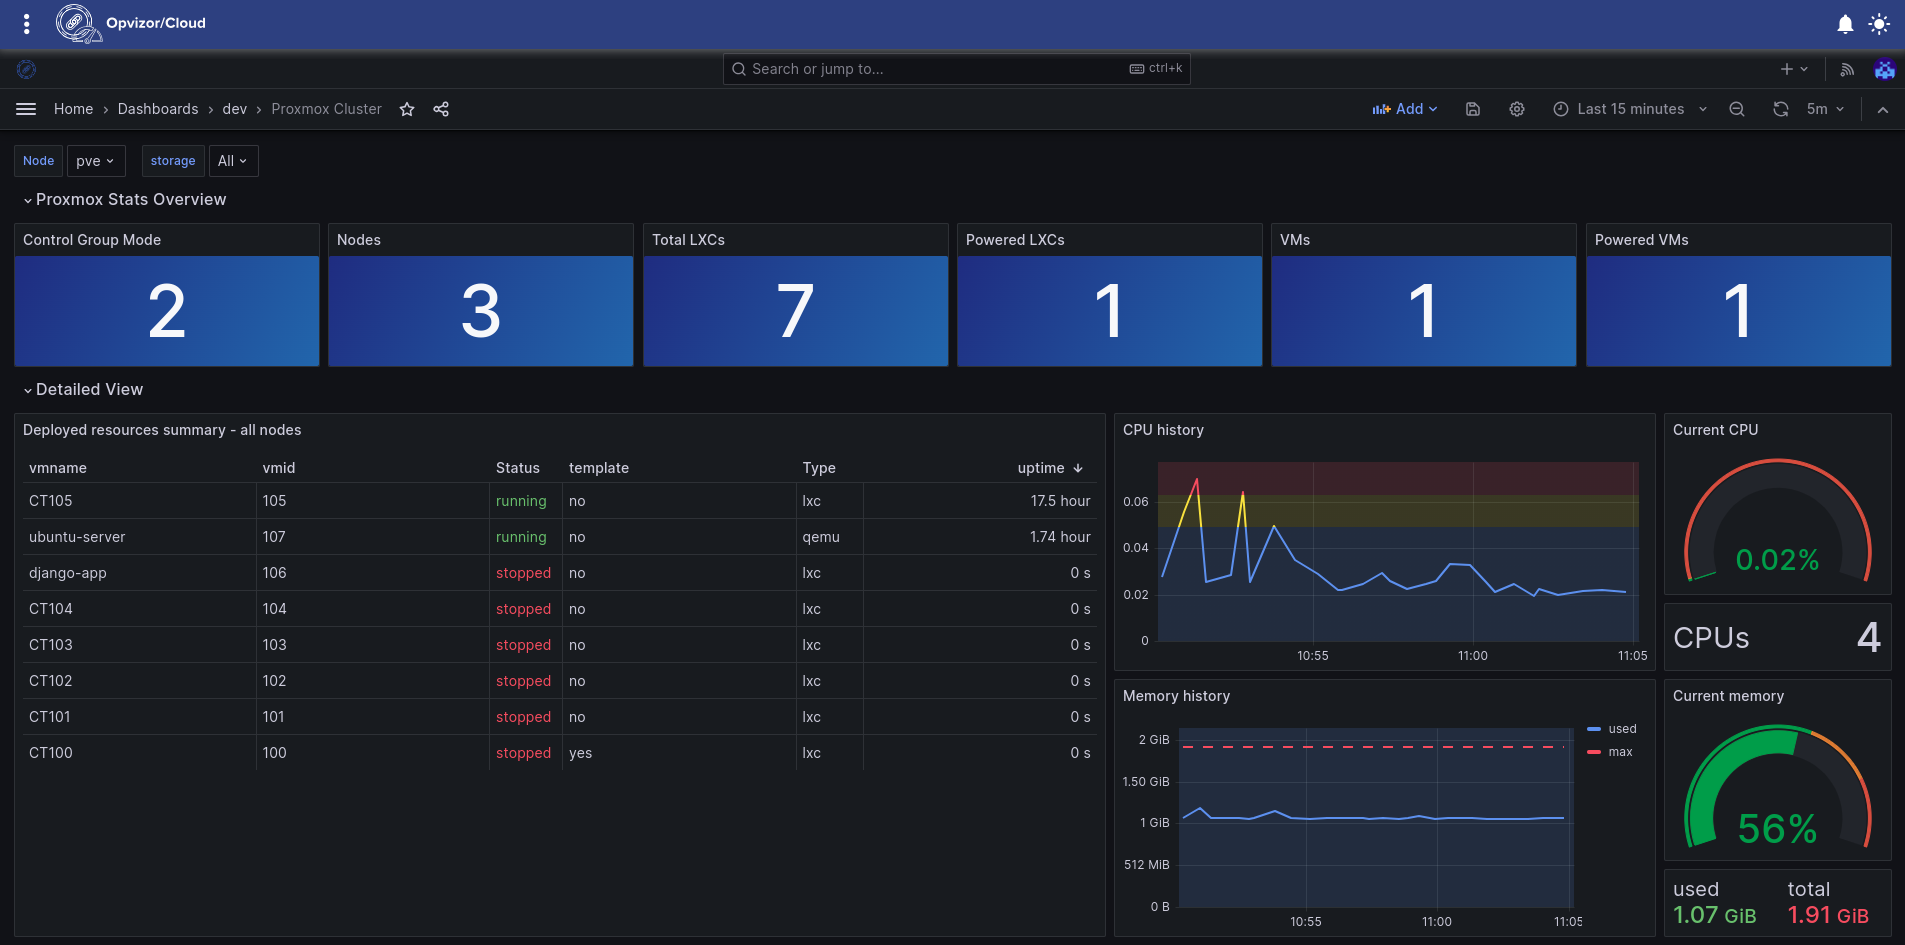Click the Opvizor/Cloud logo
Image resolution: width=1905 pixels, height=945 pixels.
tap(131, 23)
